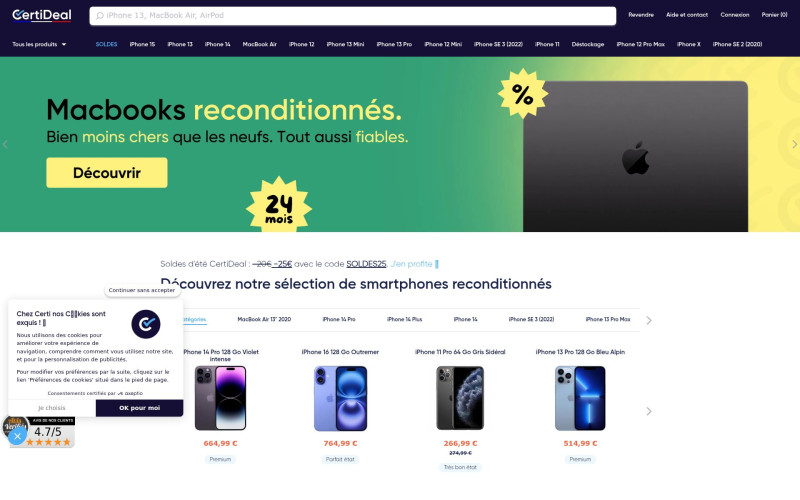Click the Découvrir button
Viewport: 800px width, 500px height.
pos(107,172)
